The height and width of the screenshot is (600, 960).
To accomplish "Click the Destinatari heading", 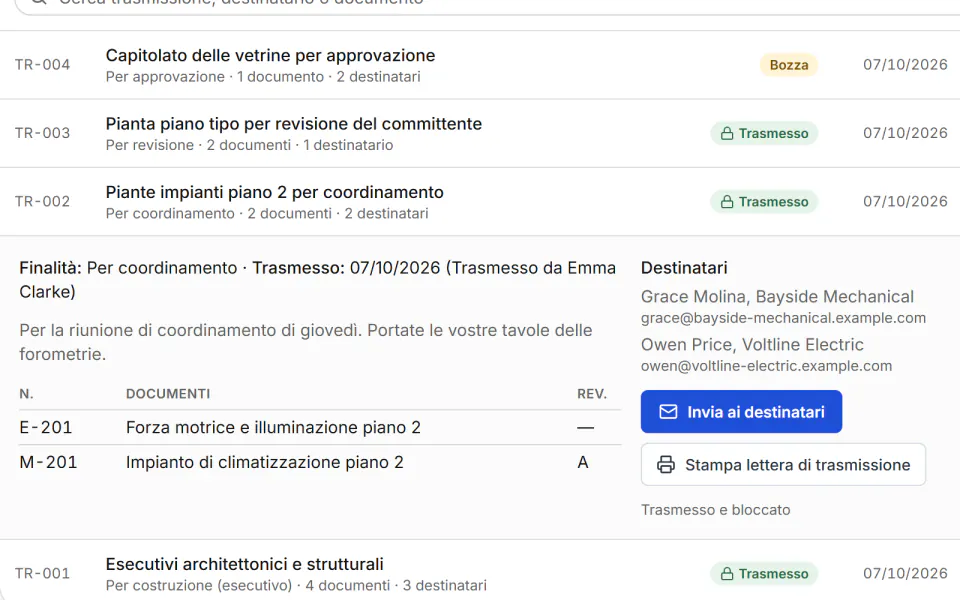I will pyautogui.click(x=684, y=268).
